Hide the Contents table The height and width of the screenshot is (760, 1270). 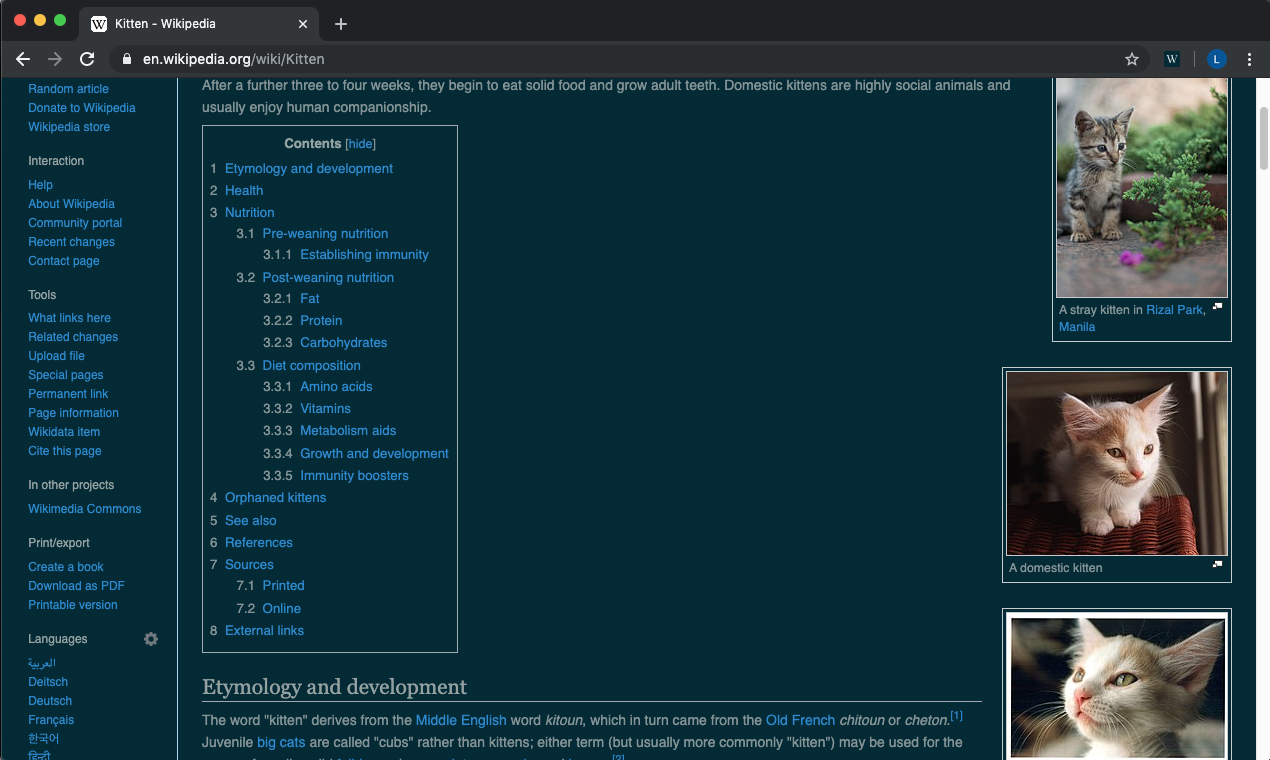pyautogui.click(x=359, y=143)
